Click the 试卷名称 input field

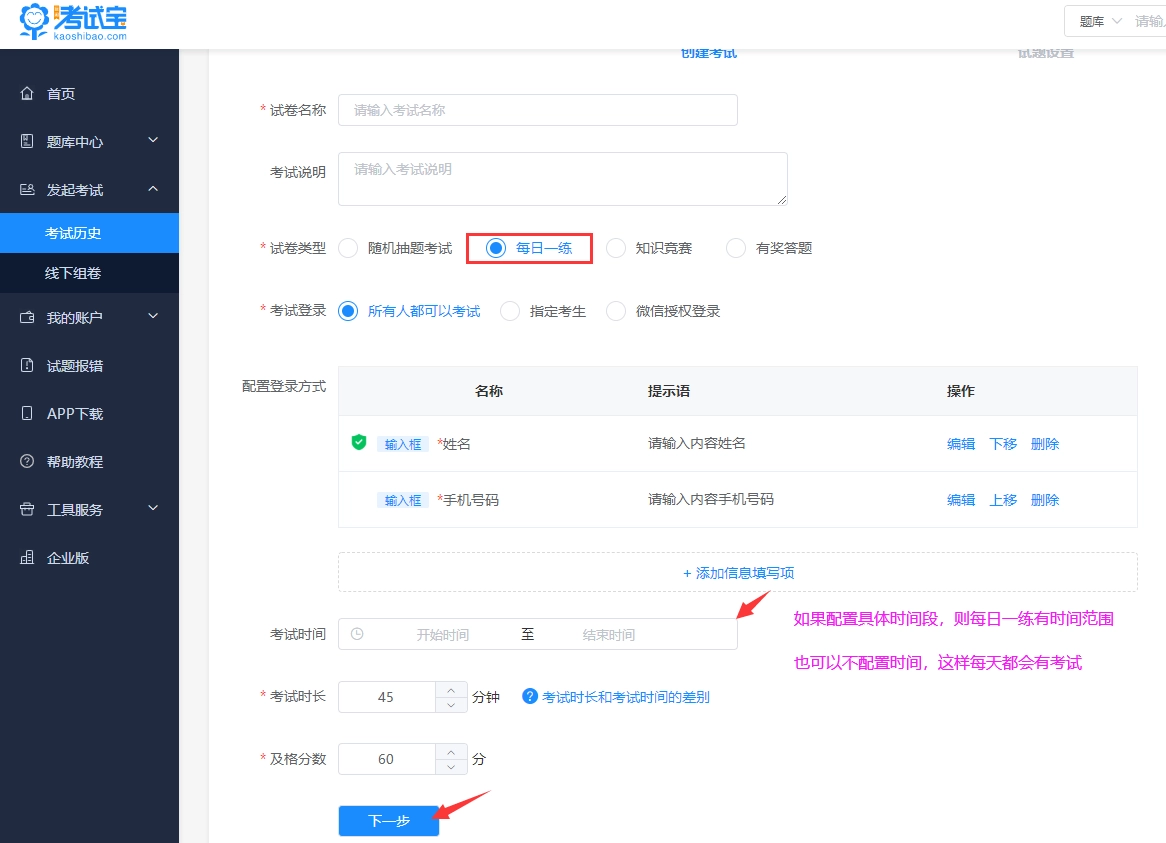(537, 110)
